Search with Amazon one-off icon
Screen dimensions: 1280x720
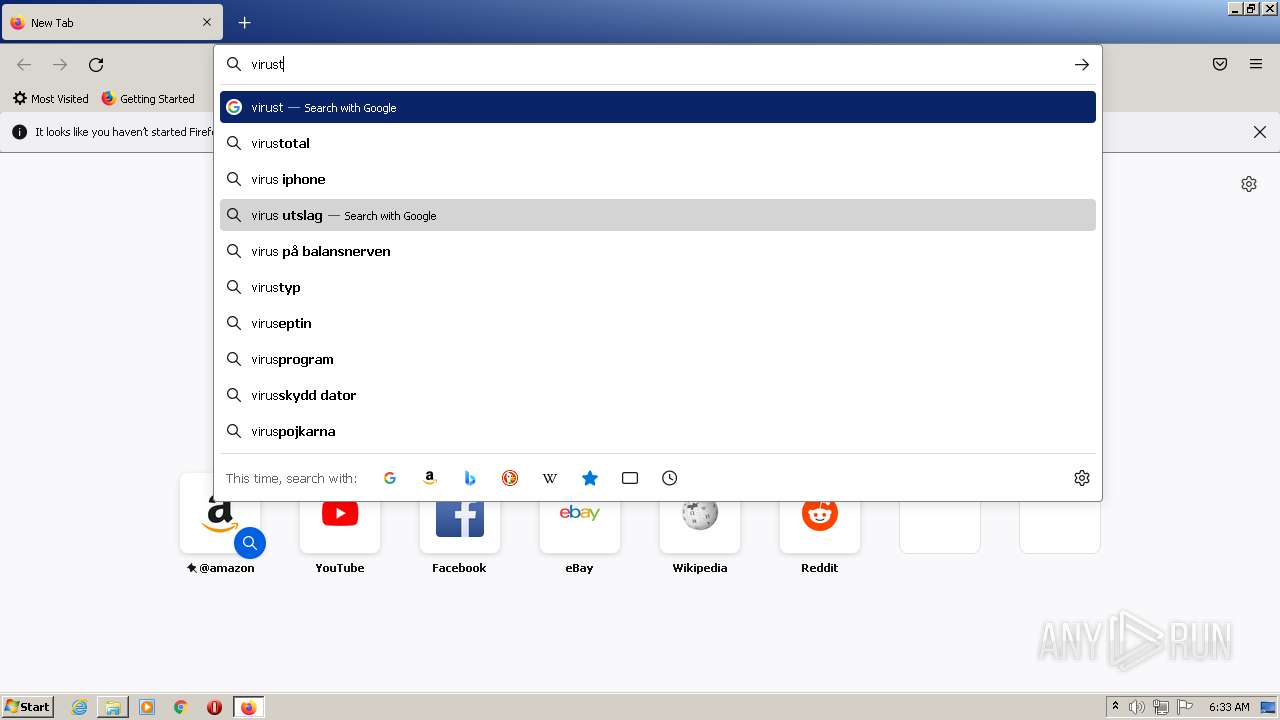pos(430,478)
